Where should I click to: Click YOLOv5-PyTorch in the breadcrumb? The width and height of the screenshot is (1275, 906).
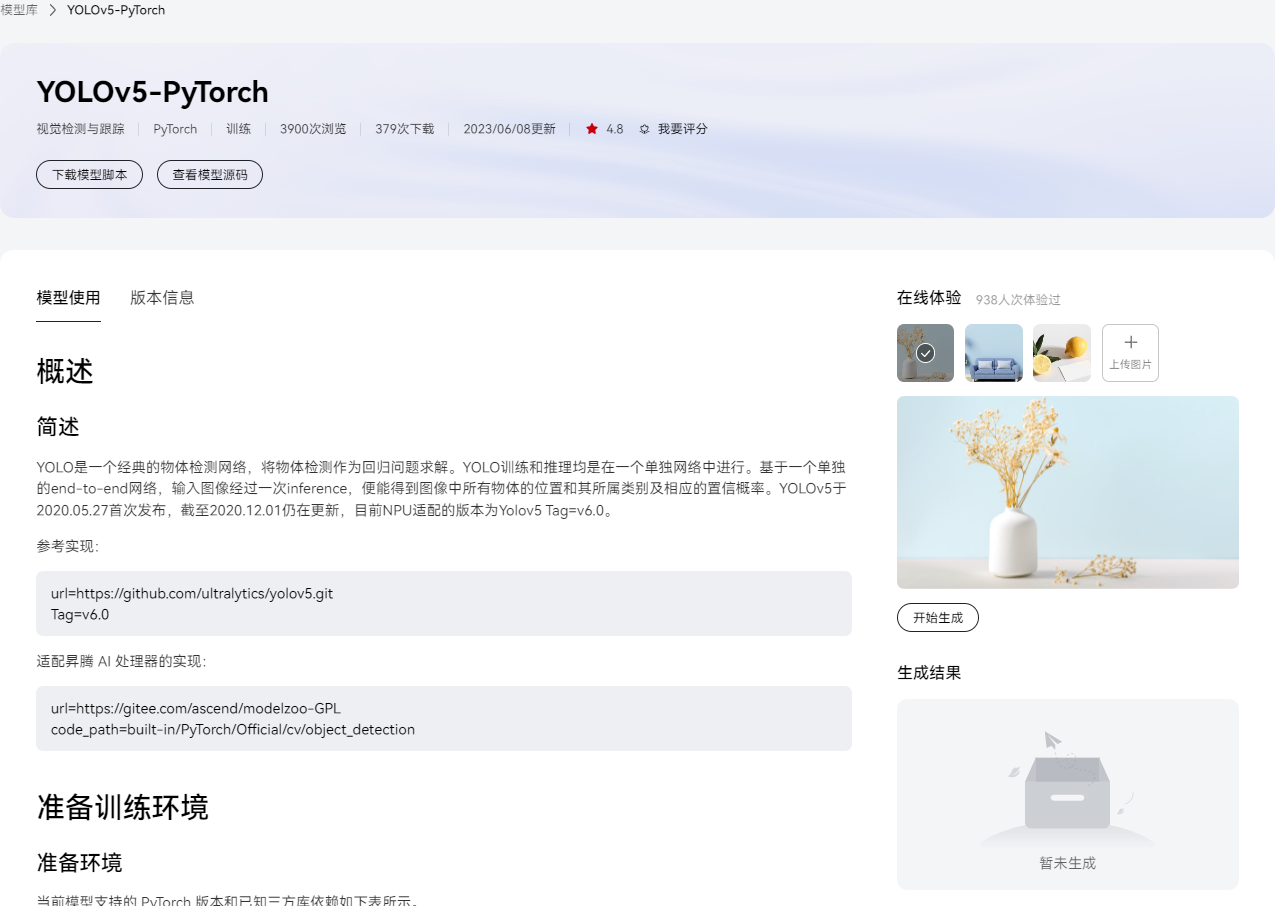[x=116, y=10]
